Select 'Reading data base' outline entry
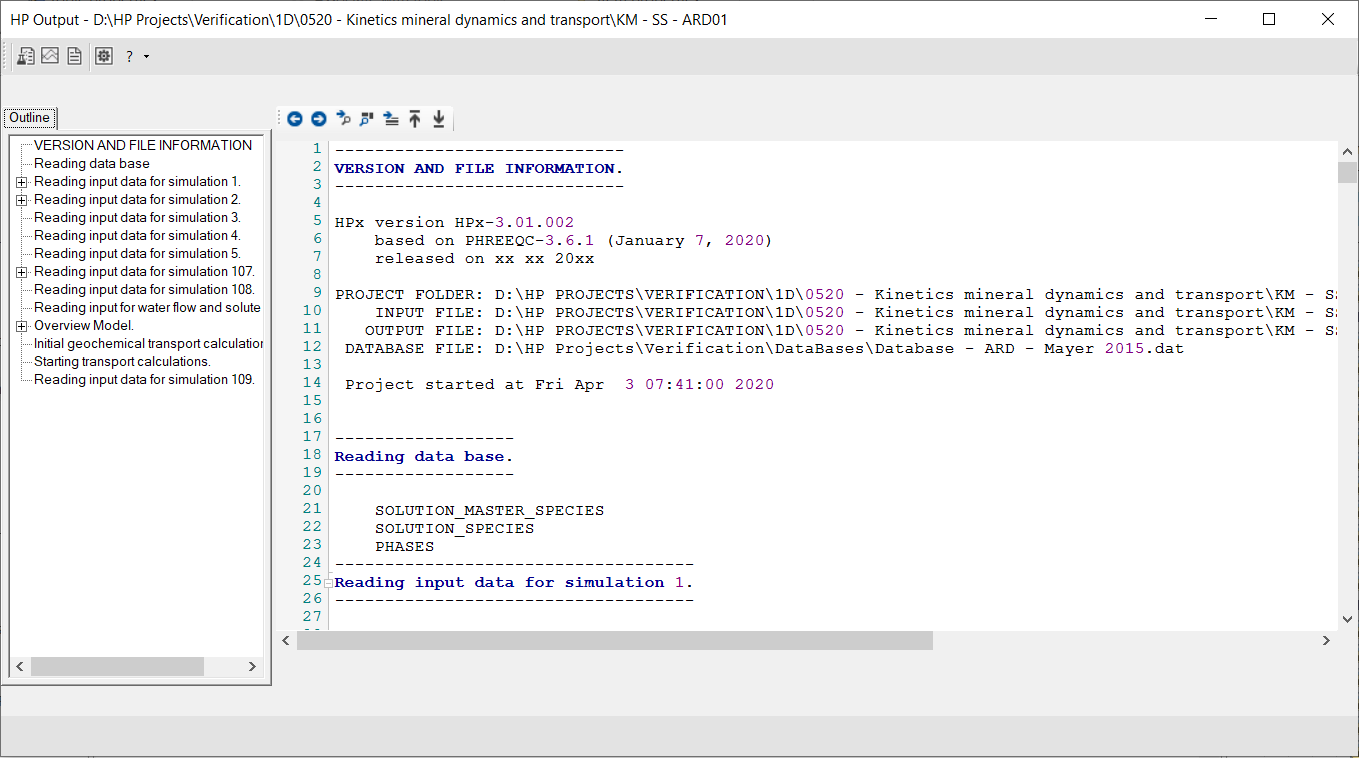The image size is (1359, 758). [x=92, y=164]
